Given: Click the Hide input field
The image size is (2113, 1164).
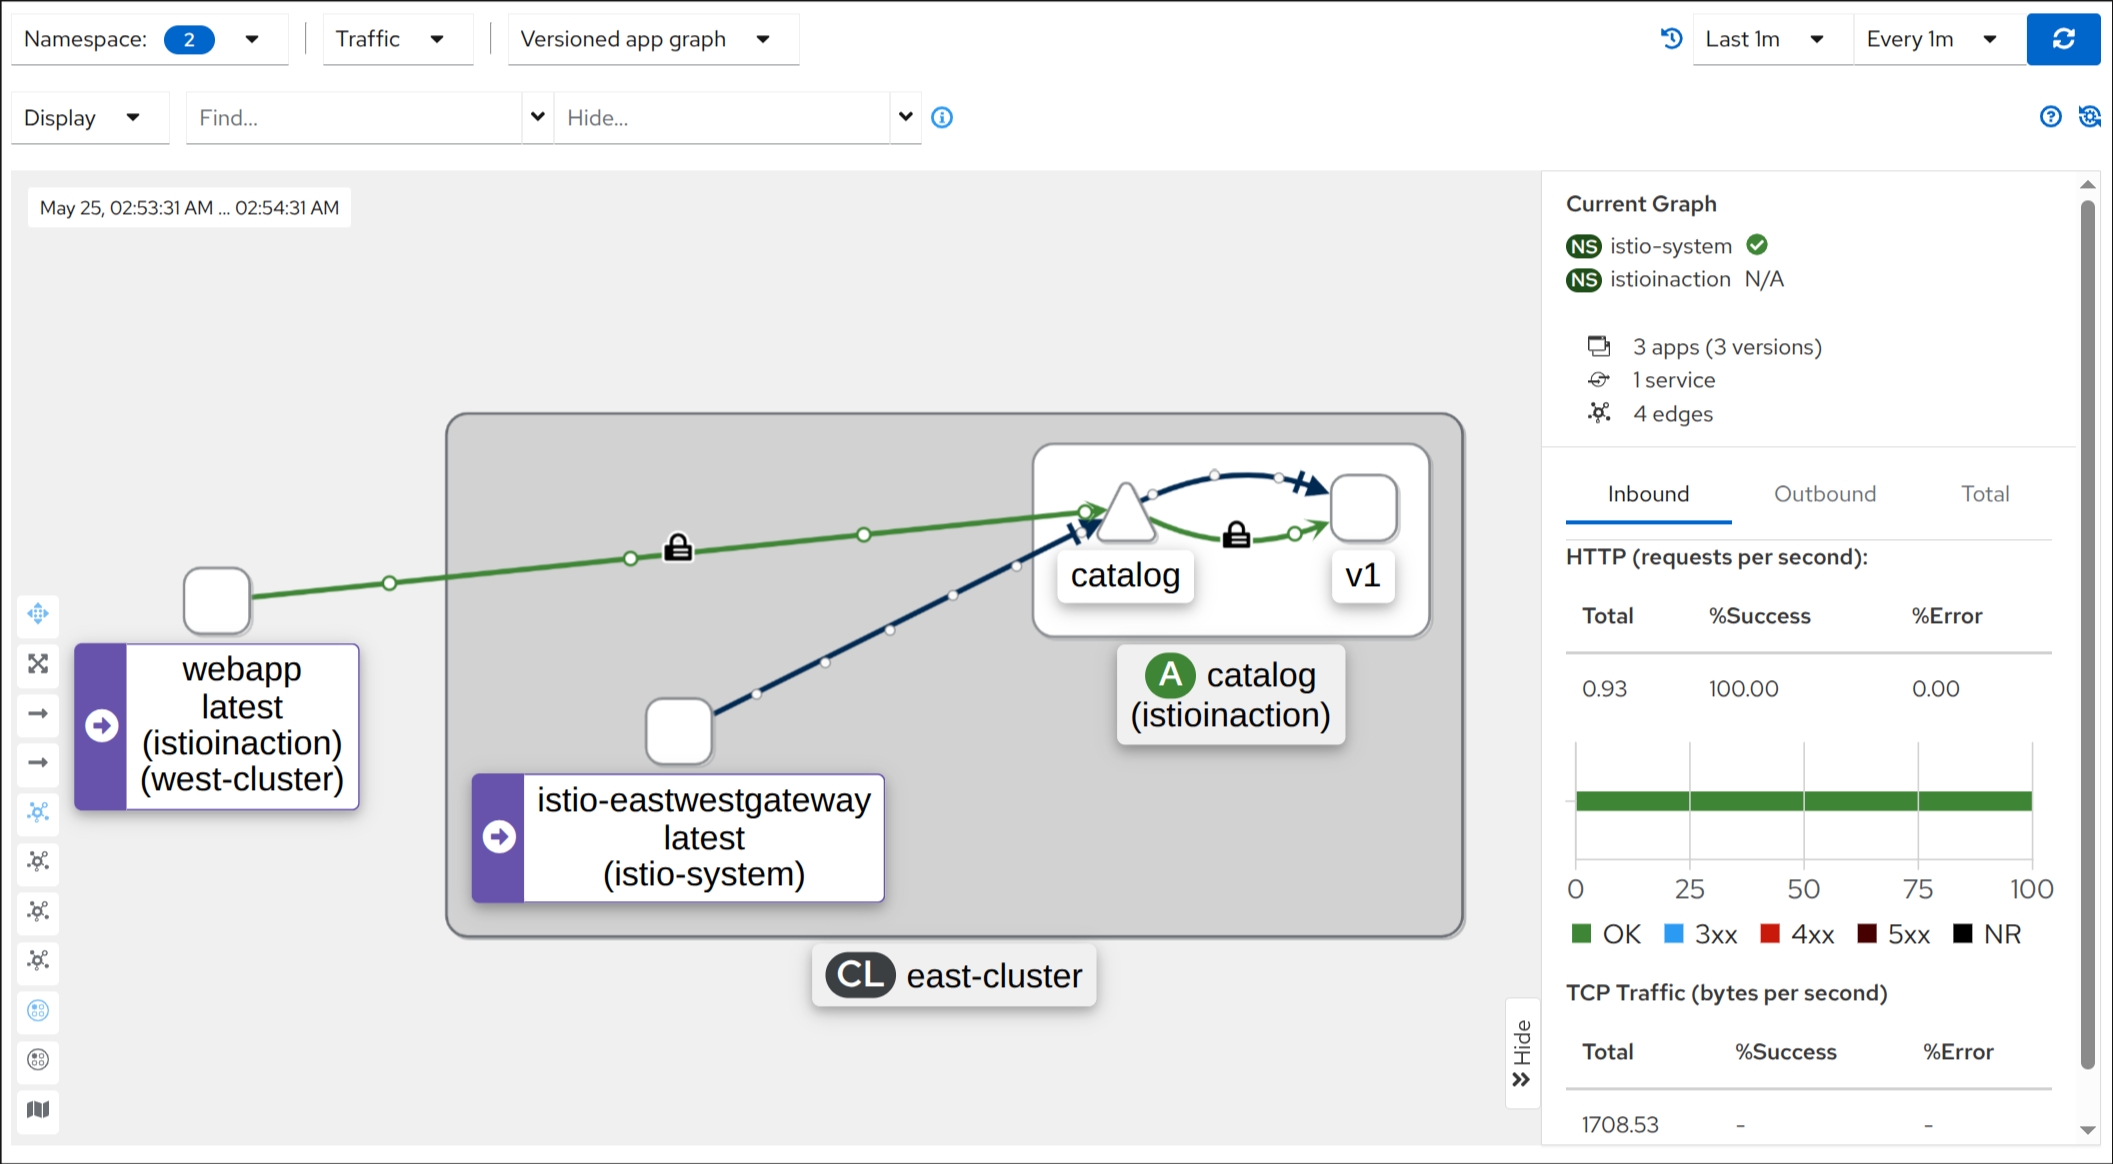Looking at the screenshot, I should 722,118.
